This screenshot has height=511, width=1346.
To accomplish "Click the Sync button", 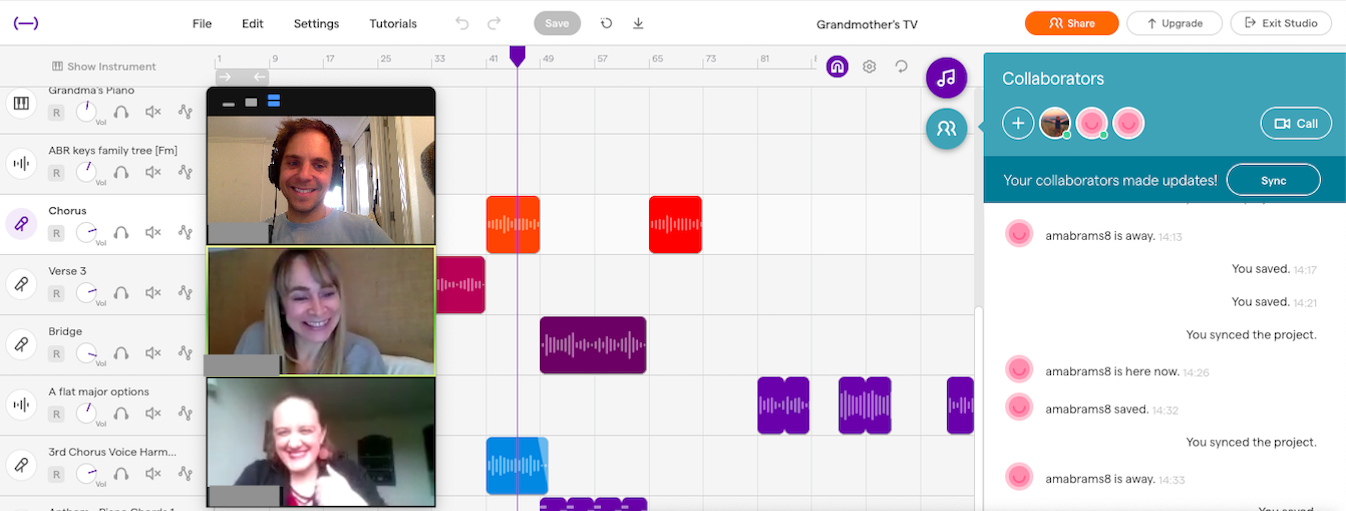I will coord(1273,180).
